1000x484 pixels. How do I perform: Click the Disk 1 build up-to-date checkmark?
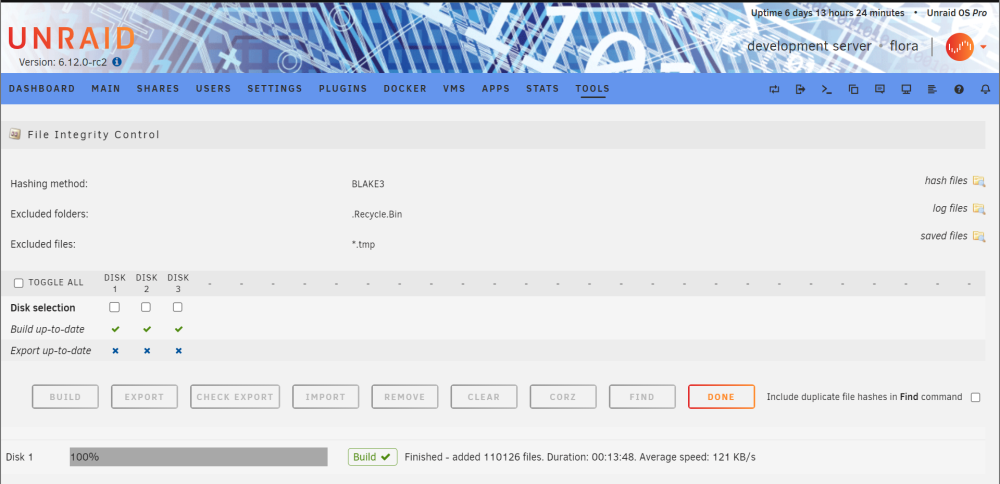(115, 329)
